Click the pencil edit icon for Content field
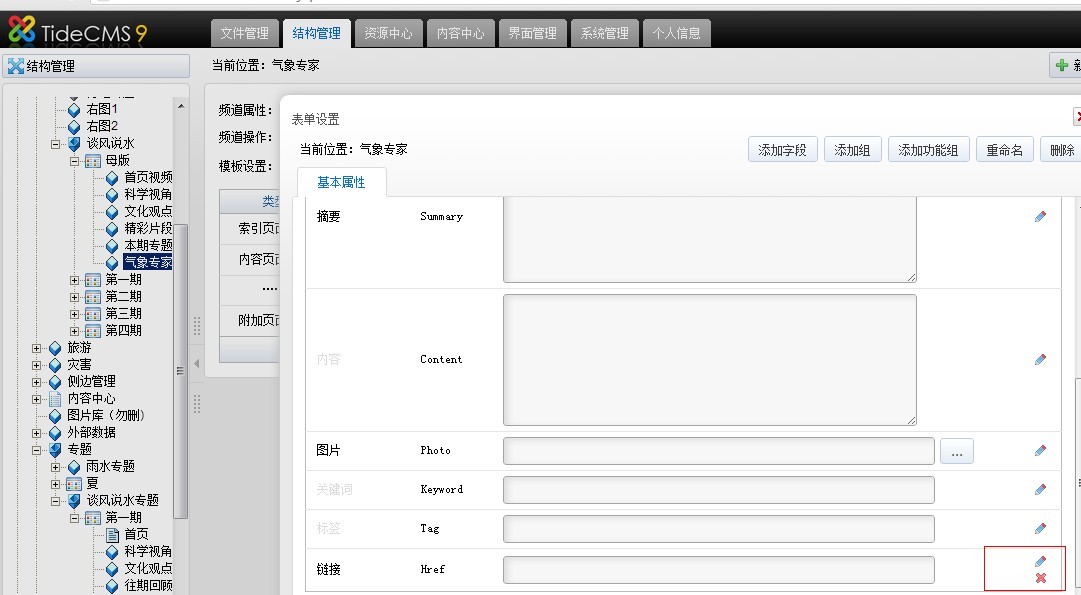 pyautogui.click(x=1040, y=359)
